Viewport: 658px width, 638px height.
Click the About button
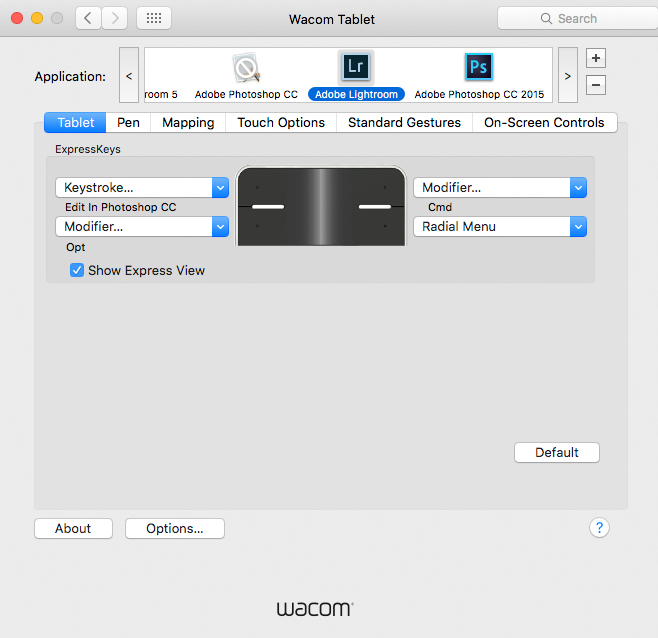[x=73, y=528]
